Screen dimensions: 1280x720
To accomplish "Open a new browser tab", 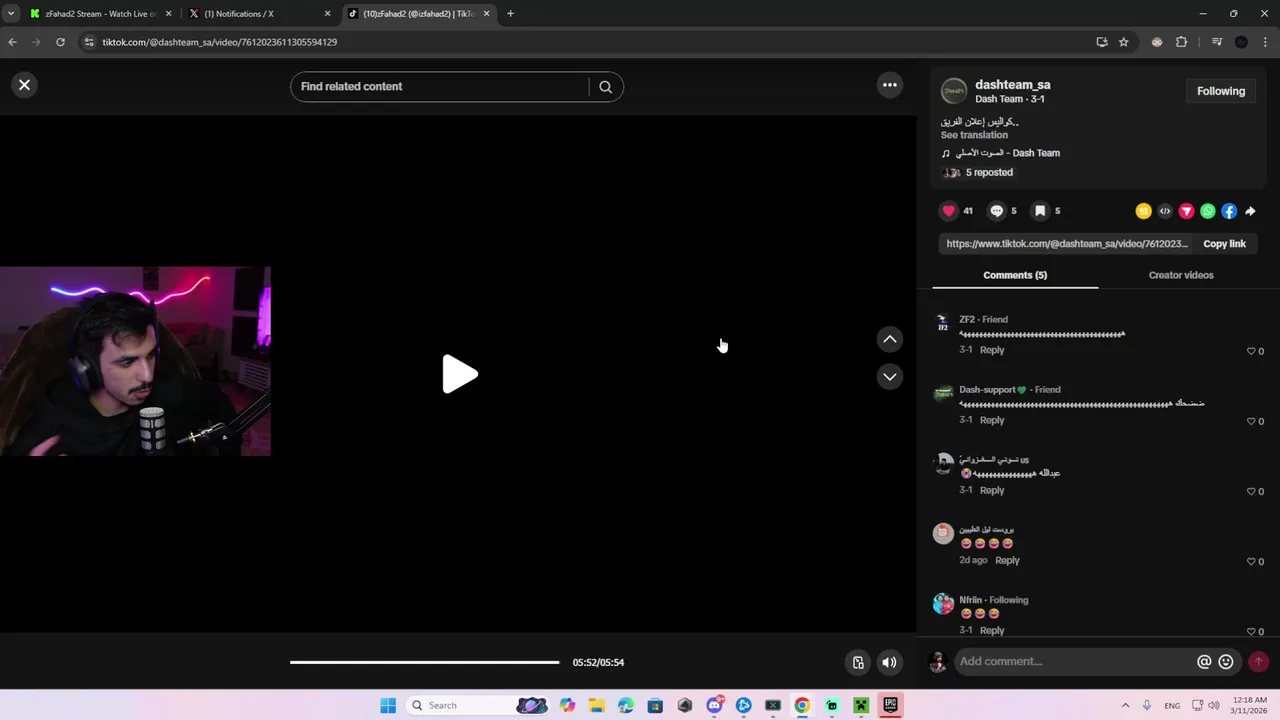I will 510,14.
